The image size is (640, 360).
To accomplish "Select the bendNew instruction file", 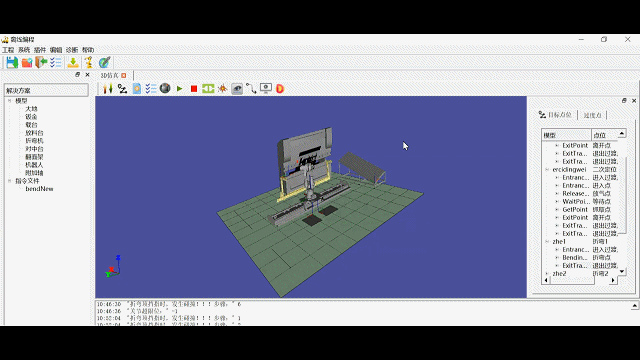I will click(x=39, y=189).
